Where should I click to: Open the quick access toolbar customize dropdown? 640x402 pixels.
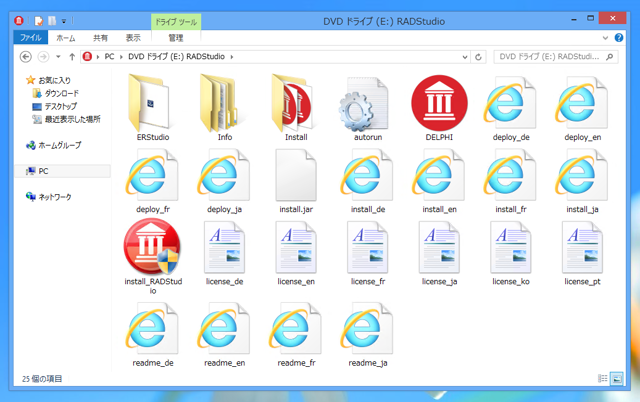tap(64, 21)
